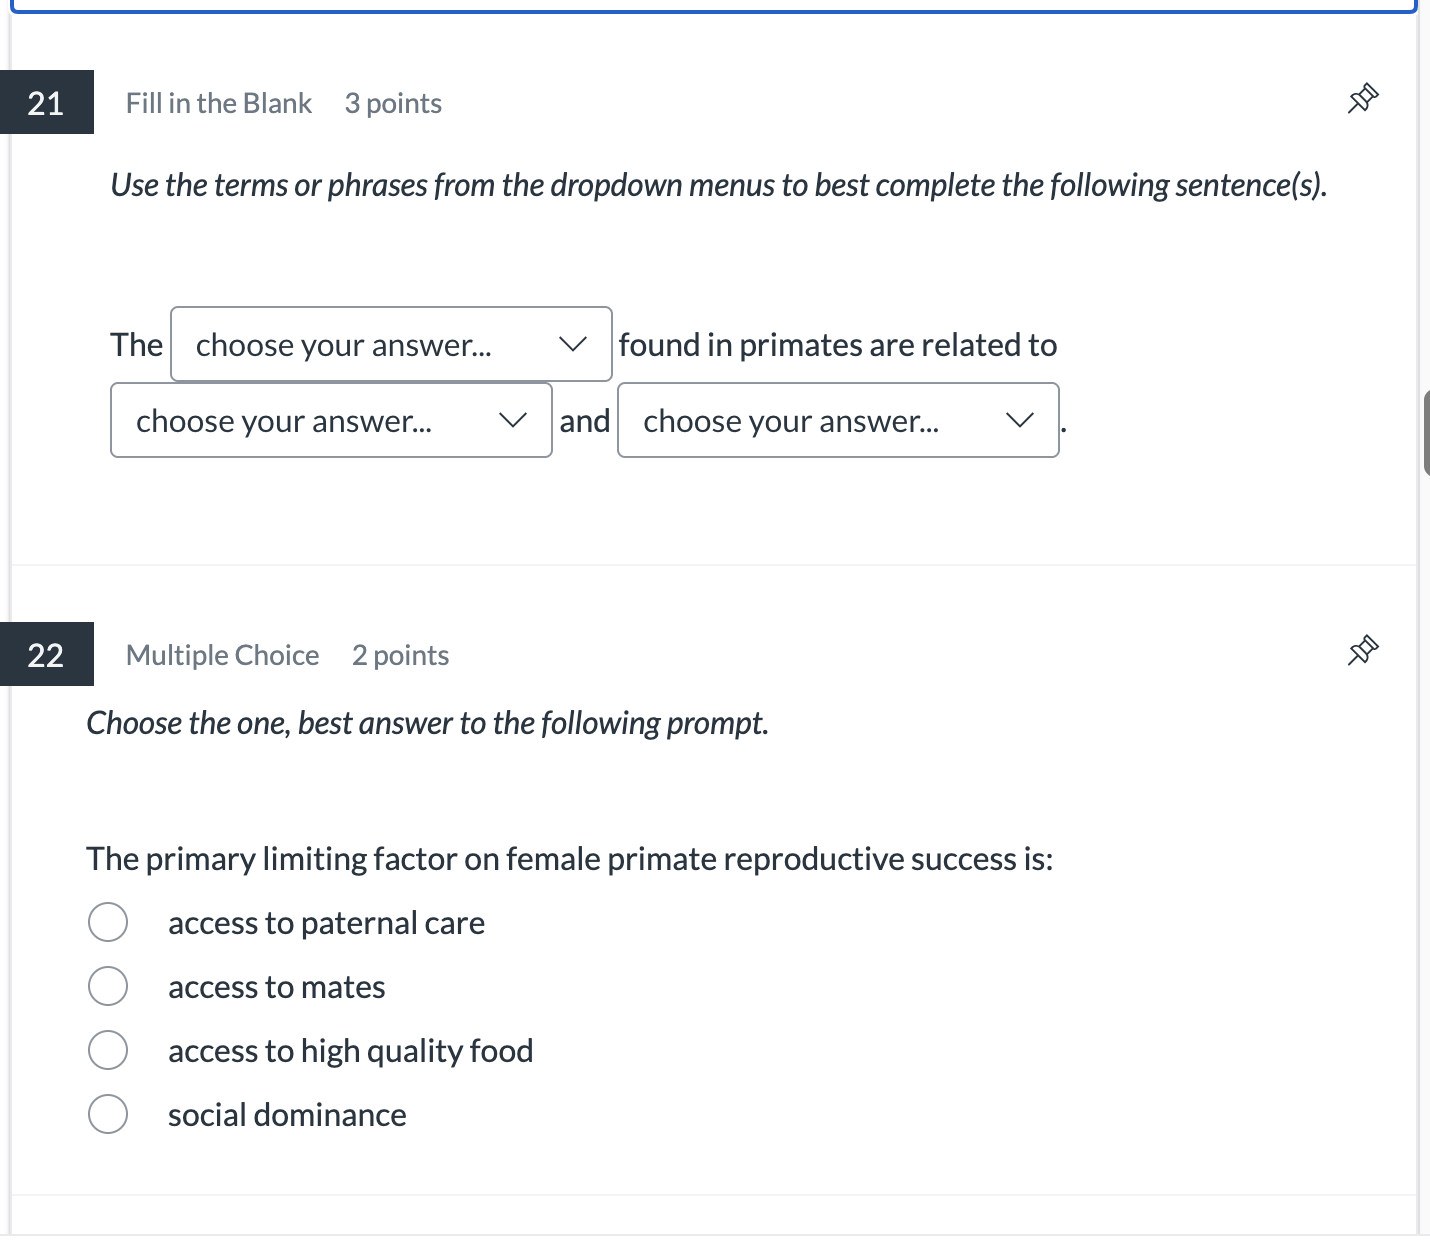1430x1256 pixels.
Task: Click the chevron arrow in the dropdown after "and"
Action: [x=1020, y=420]
